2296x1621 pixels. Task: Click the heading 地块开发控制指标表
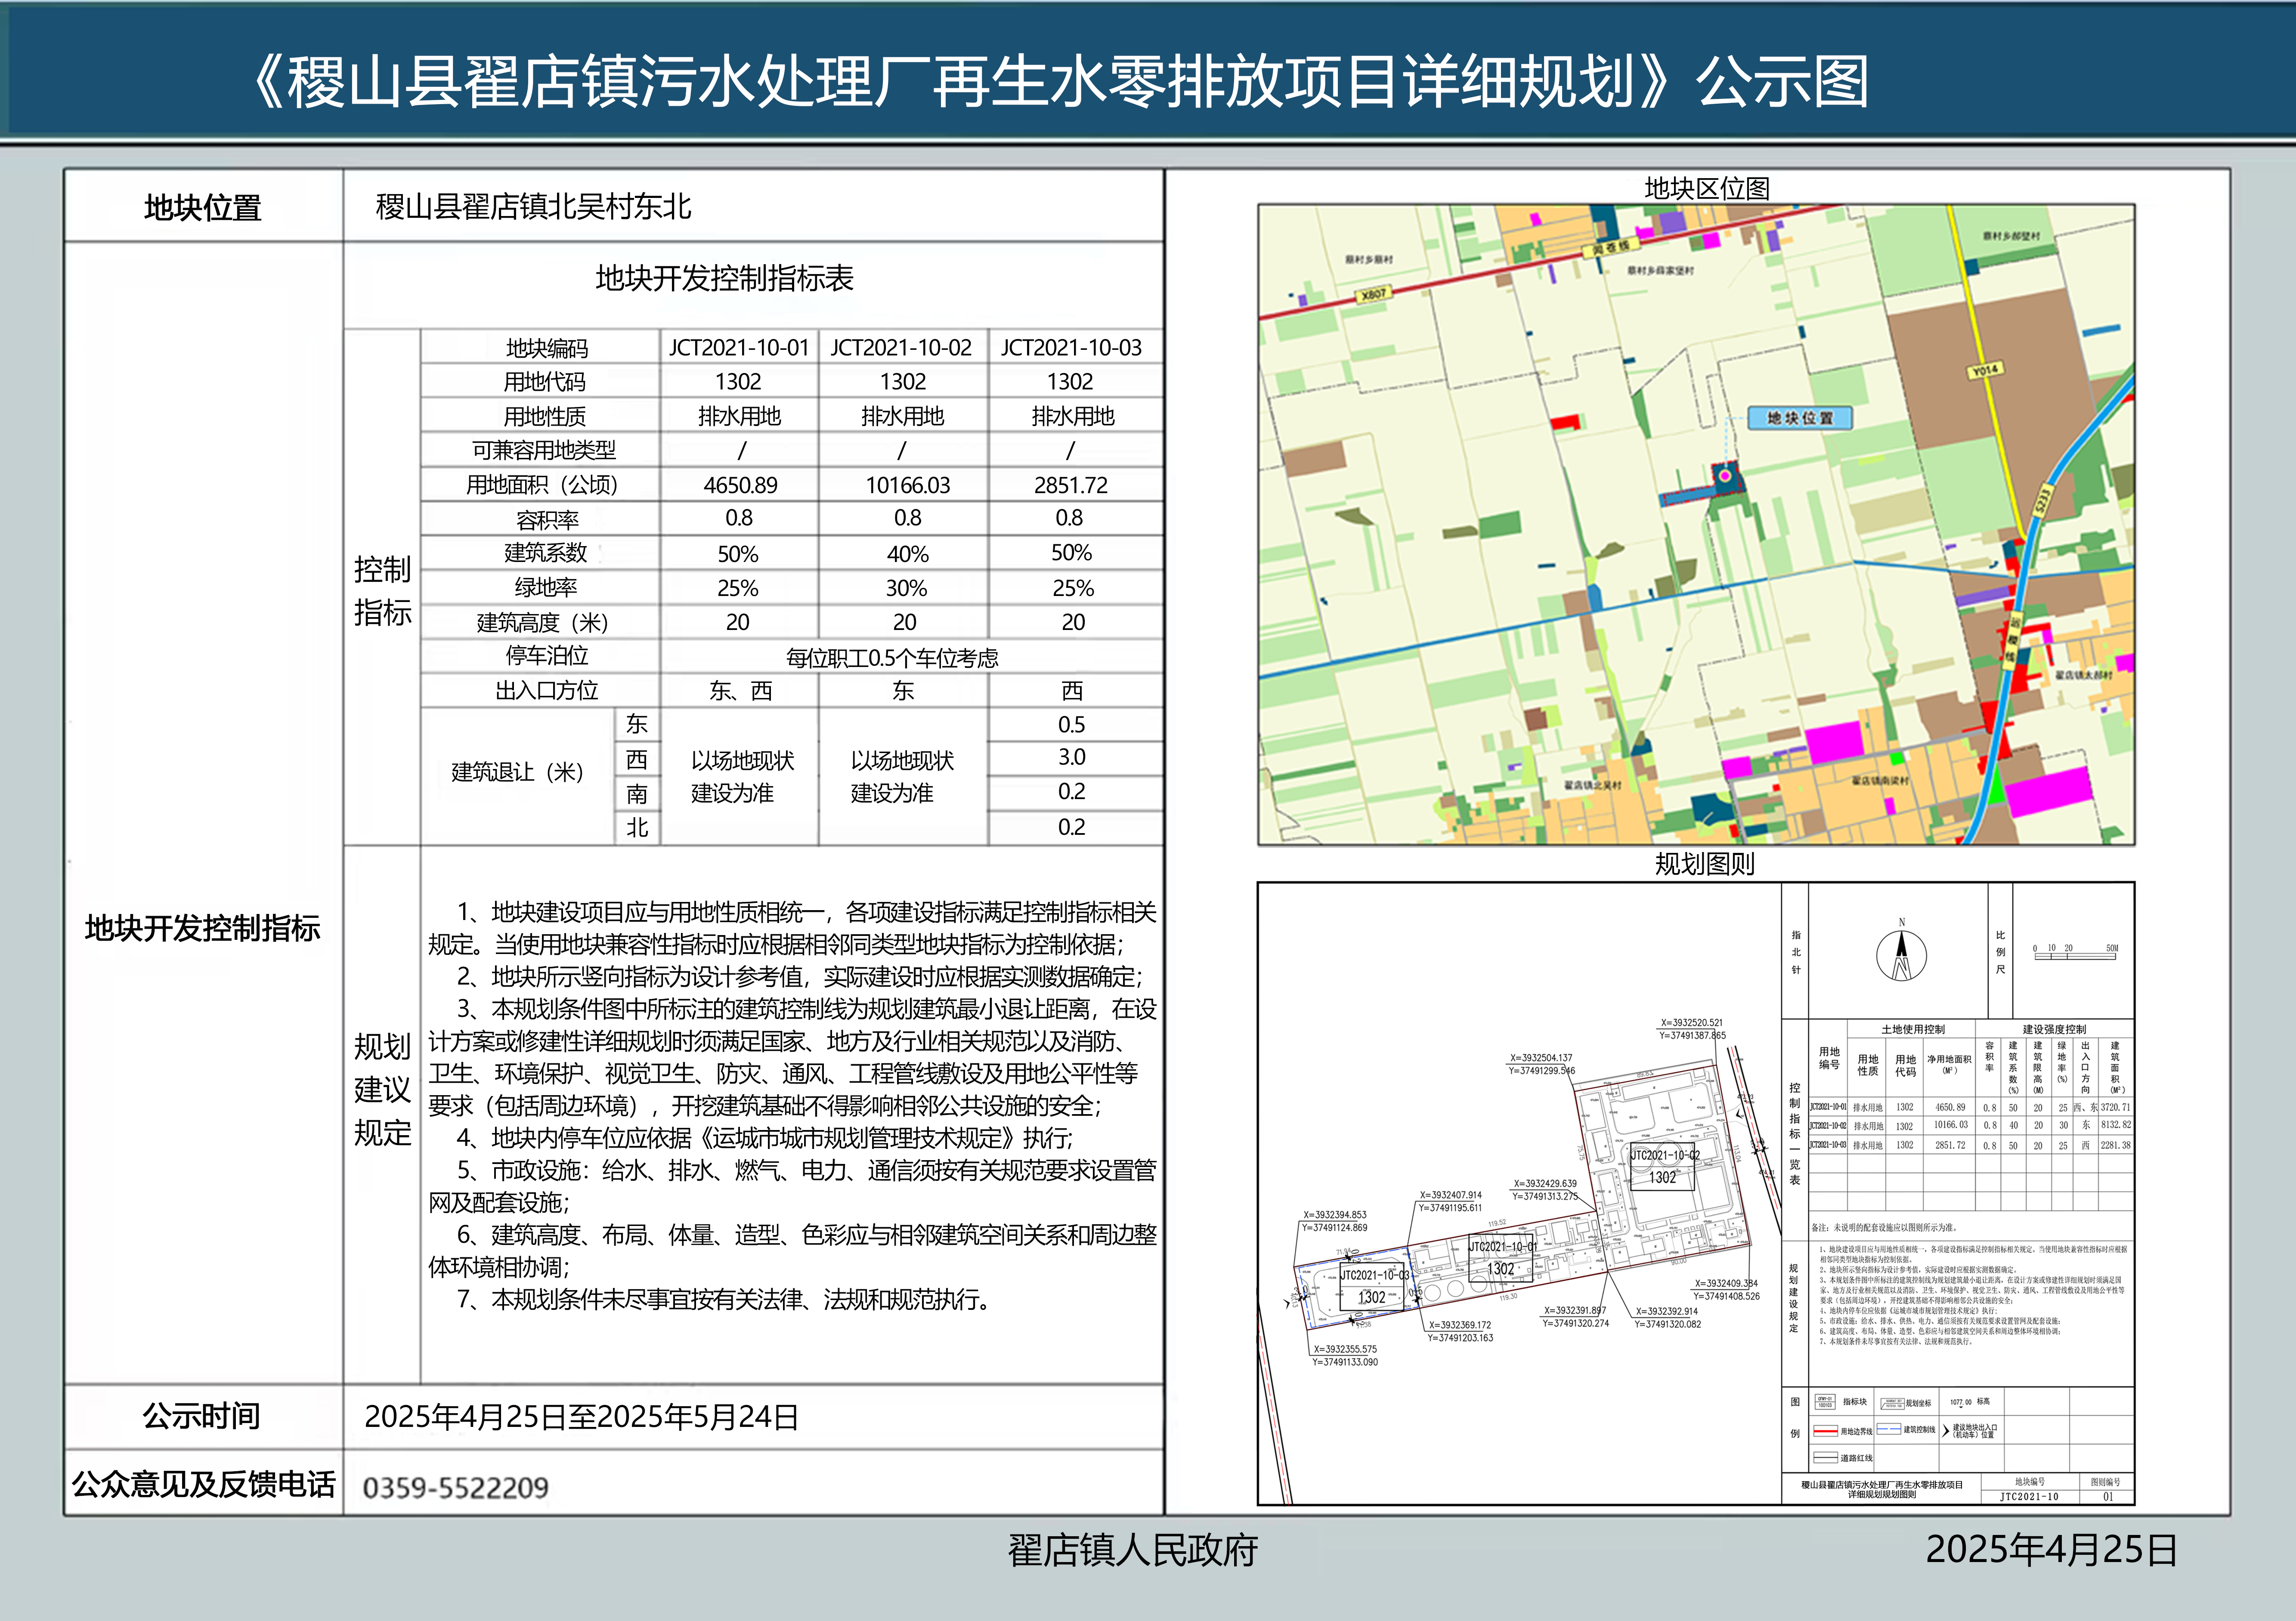[725, 278]
